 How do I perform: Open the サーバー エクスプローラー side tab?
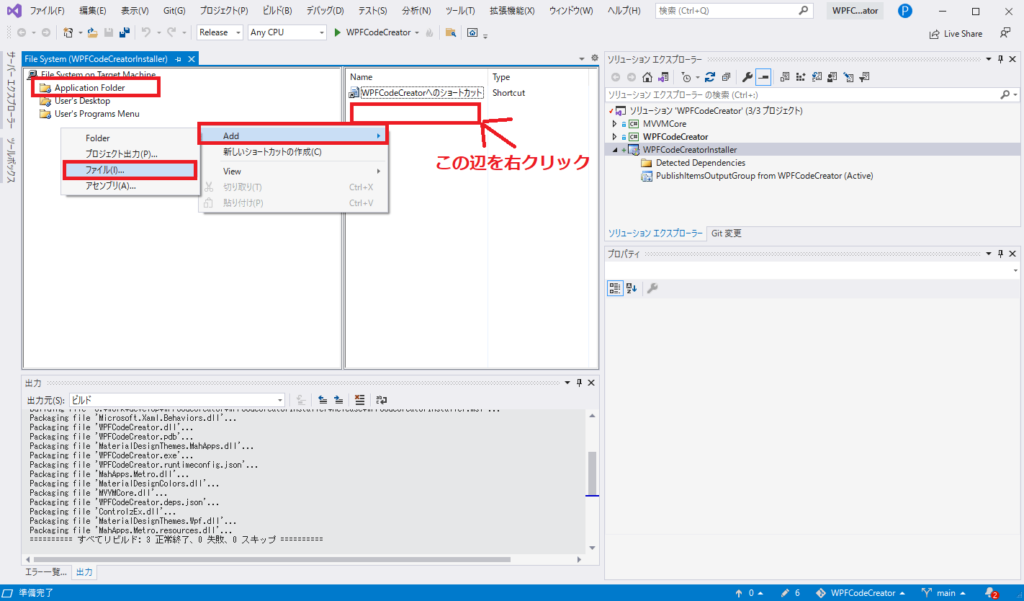click(10, 90)
